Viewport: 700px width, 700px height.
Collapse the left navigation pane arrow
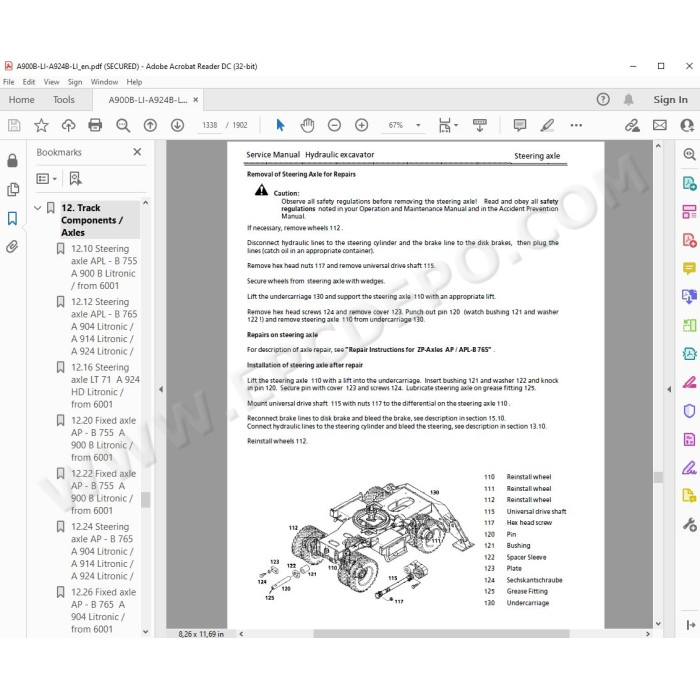click(x=161, y=389)
